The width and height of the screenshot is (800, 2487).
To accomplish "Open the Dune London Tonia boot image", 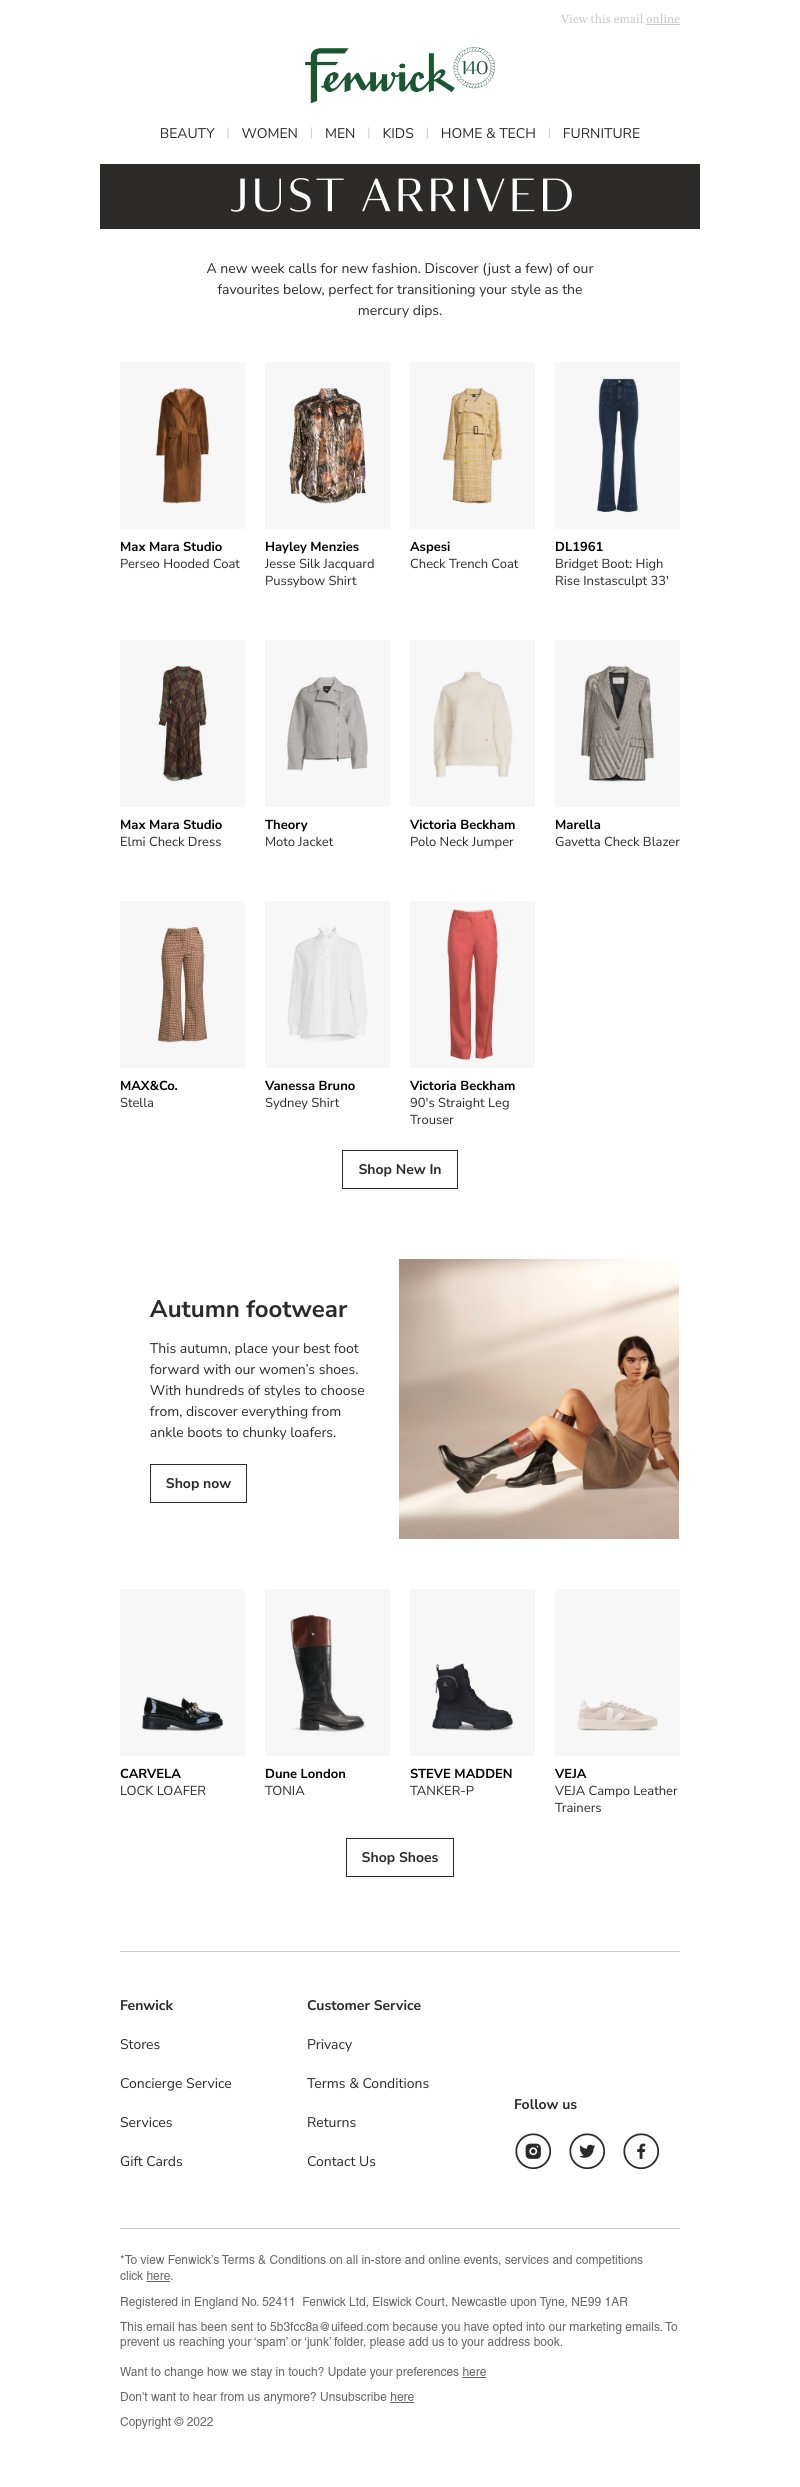I will (x=327, y=1672).
